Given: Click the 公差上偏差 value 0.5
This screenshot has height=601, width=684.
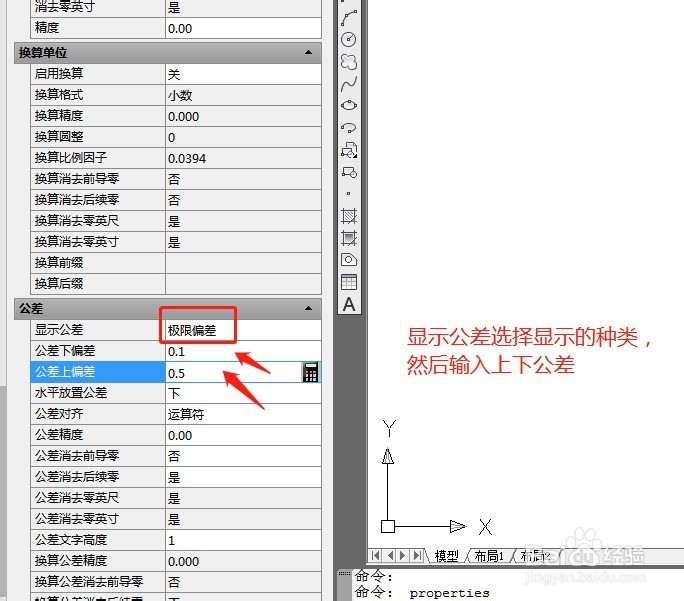Looking at the screenshot, I should pyautogui.click(x=233, y=373).
